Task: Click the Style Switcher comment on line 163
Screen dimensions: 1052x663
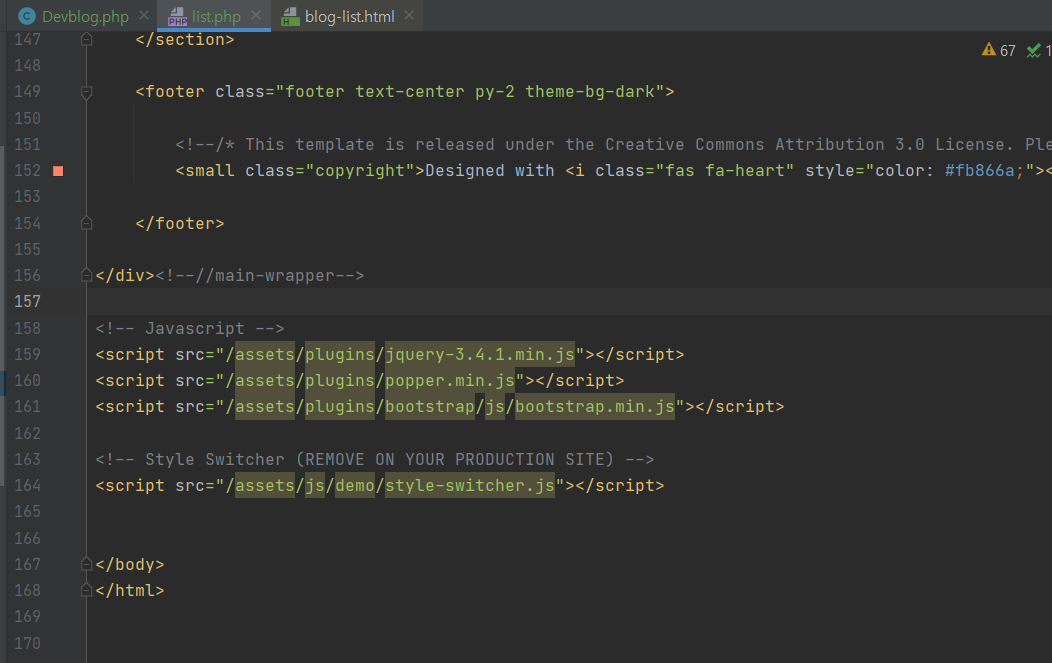Action: point(374,460)
